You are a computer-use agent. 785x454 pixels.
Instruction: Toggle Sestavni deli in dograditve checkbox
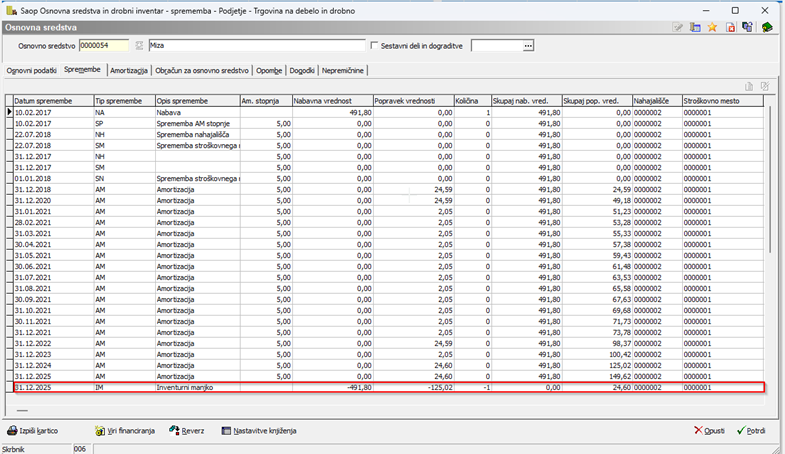coord(375,45)
